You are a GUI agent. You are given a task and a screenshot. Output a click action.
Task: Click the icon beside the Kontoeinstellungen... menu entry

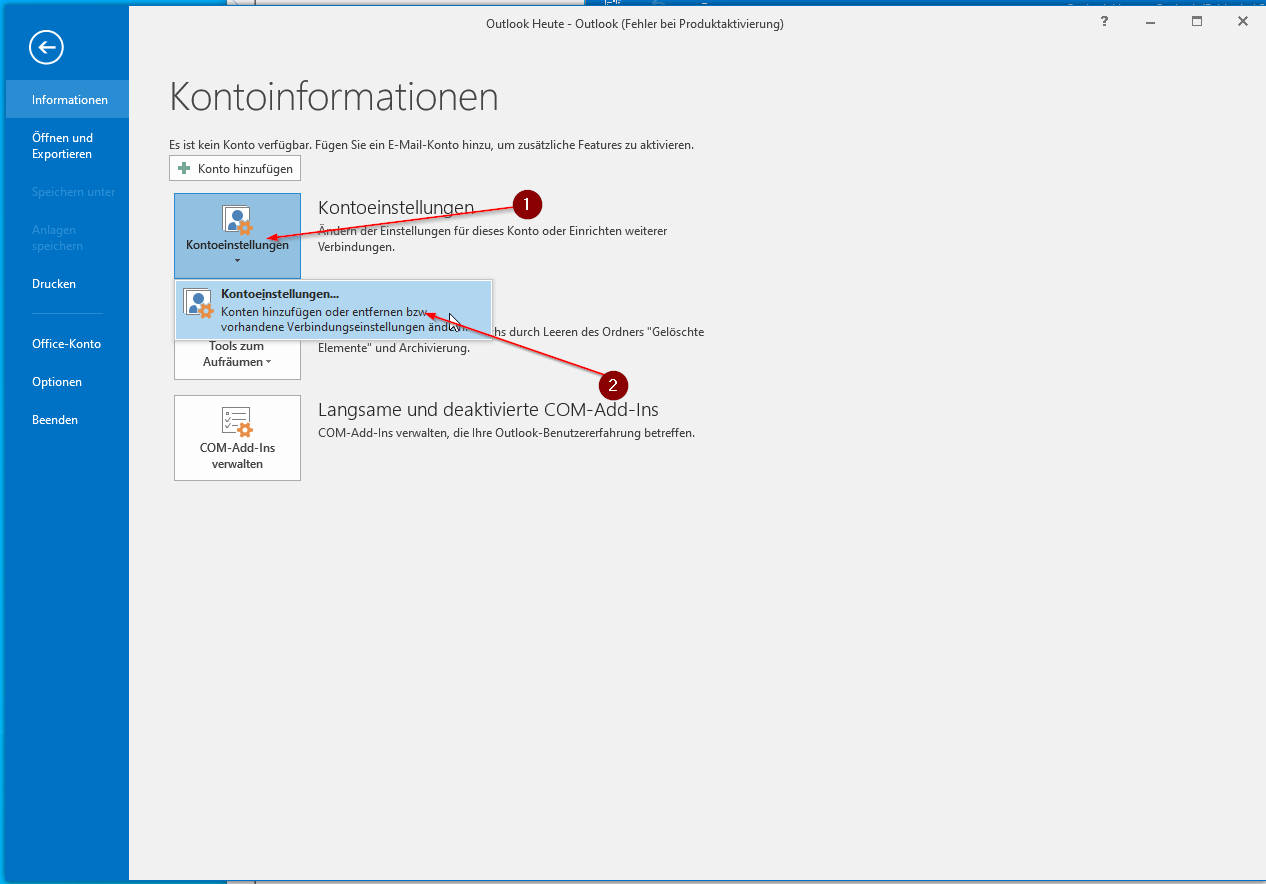pos(198,304)
